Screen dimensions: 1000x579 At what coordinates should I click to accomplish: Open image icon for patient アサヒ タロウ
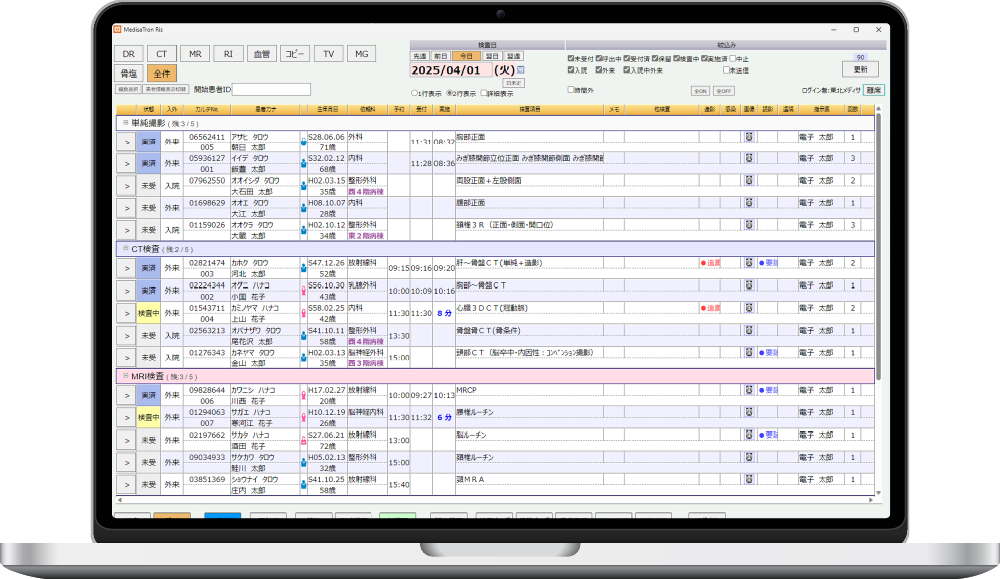coord(749,136)
